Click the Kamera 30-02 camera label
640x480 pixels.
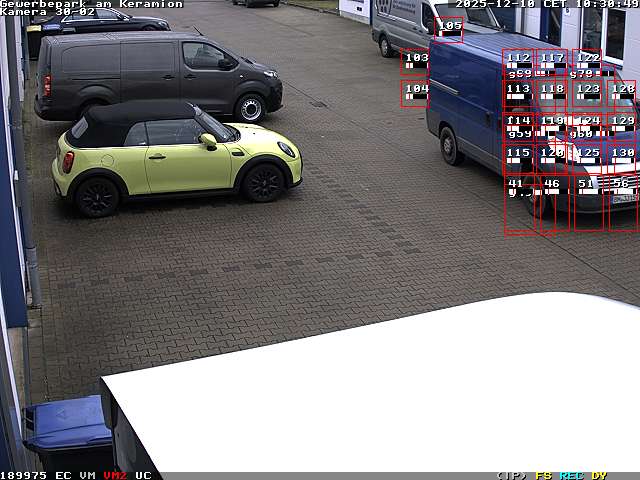pos(48,12)
